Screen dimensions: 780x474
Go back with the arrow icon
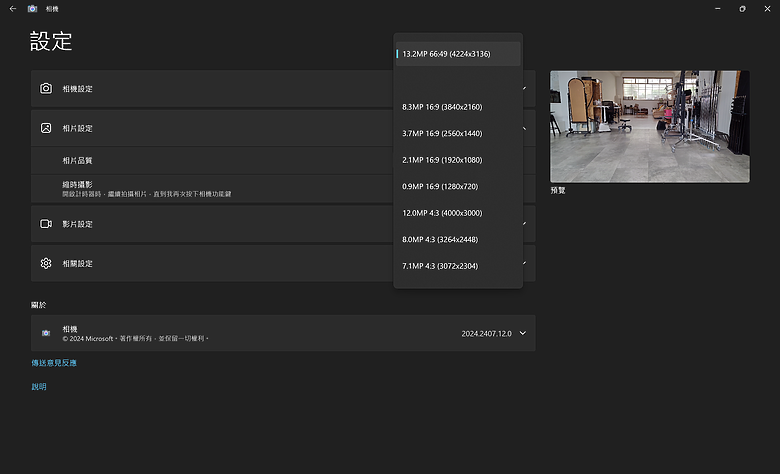[x=13, y=8]
